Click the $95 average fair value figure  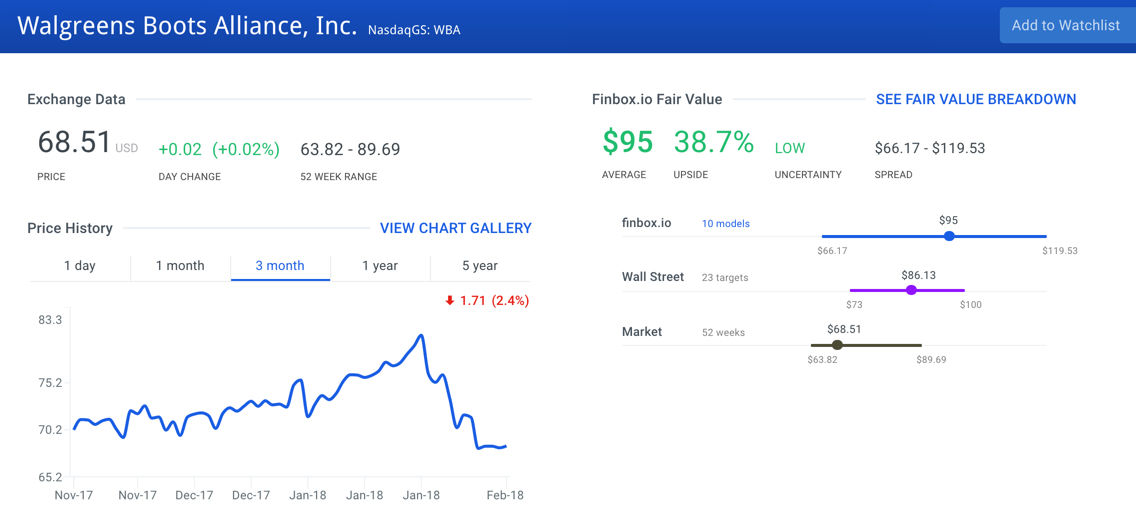point(628,143)
